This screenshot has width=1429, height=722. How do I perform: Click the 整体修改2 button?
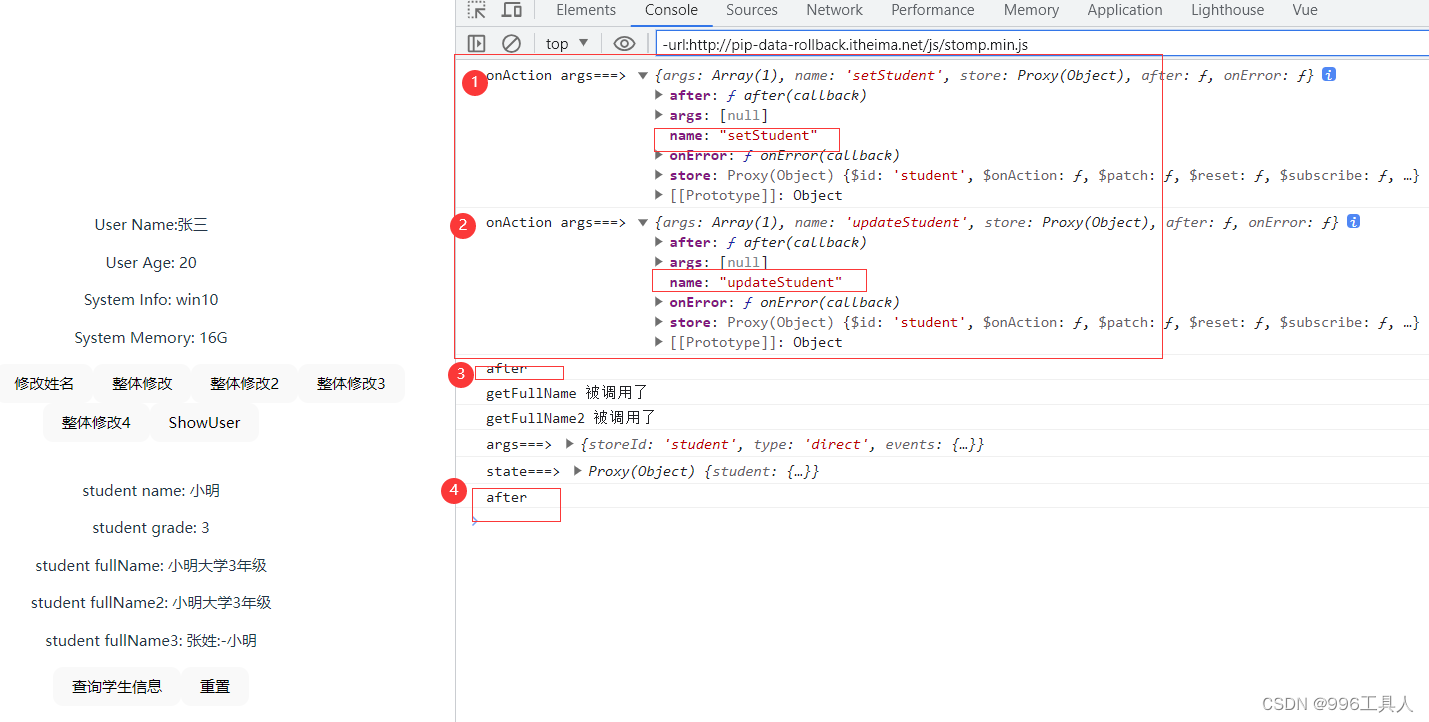(244, 383)
